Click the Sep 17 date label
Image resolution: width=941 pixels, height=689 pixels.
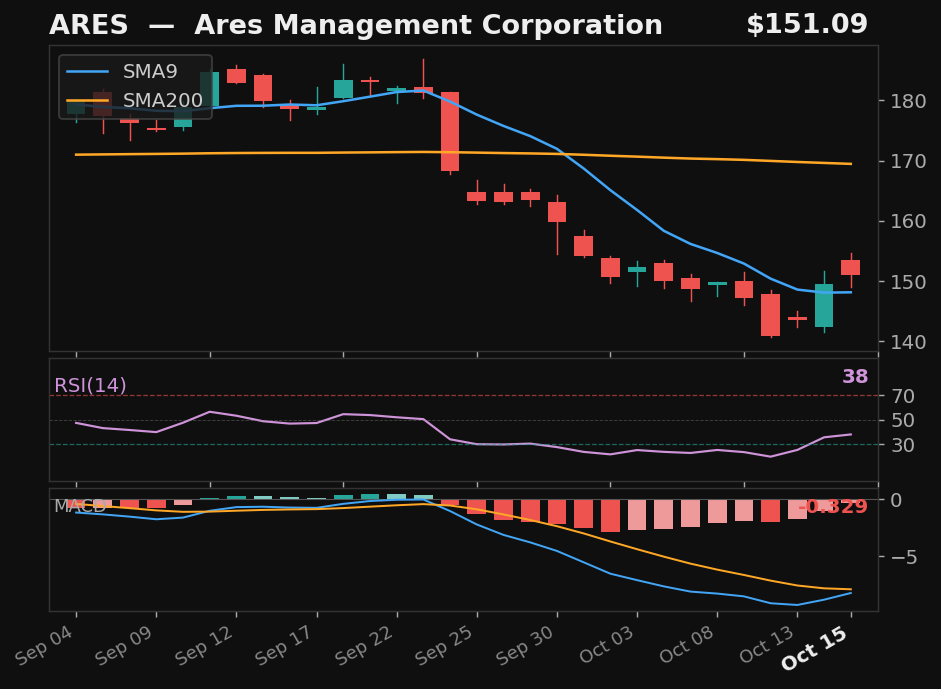pos(285,645)
